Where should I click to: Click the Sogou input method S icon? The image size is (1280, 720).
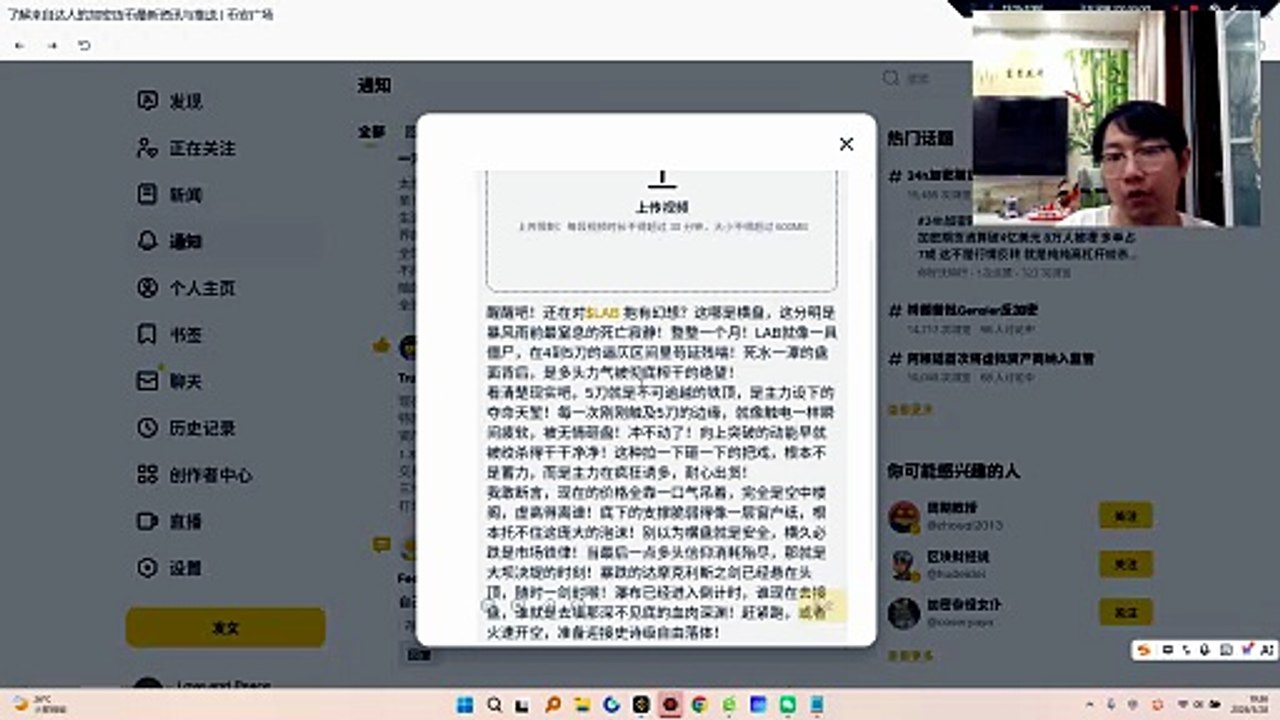1146,650
